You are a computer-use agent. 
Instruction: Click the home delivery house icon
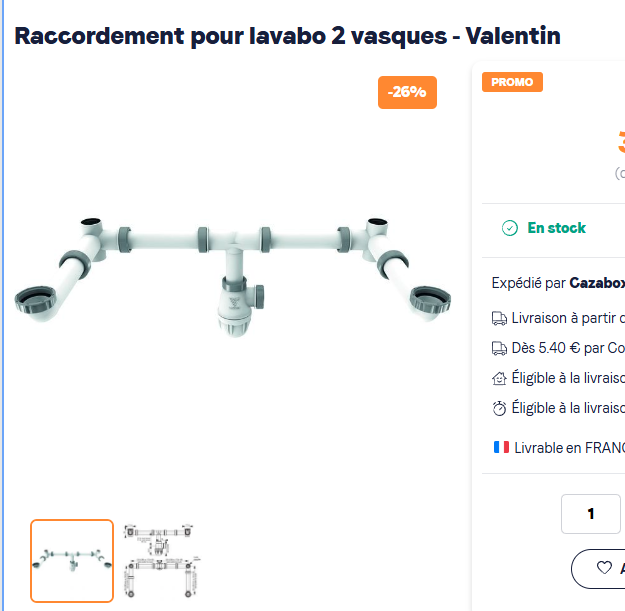pyautogui.click(x=499, y=378)
